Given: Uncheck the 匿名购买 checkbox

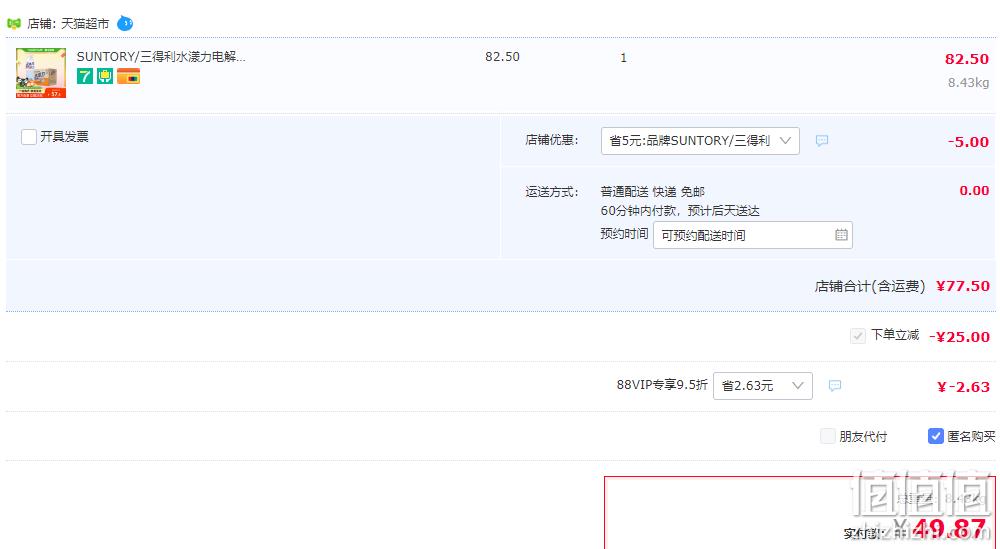Looking at the screenshot, I should pos(935,436).
